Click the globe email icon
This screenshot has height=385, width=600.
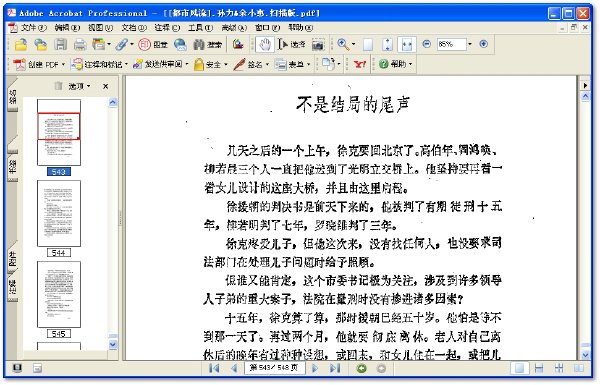180,45
